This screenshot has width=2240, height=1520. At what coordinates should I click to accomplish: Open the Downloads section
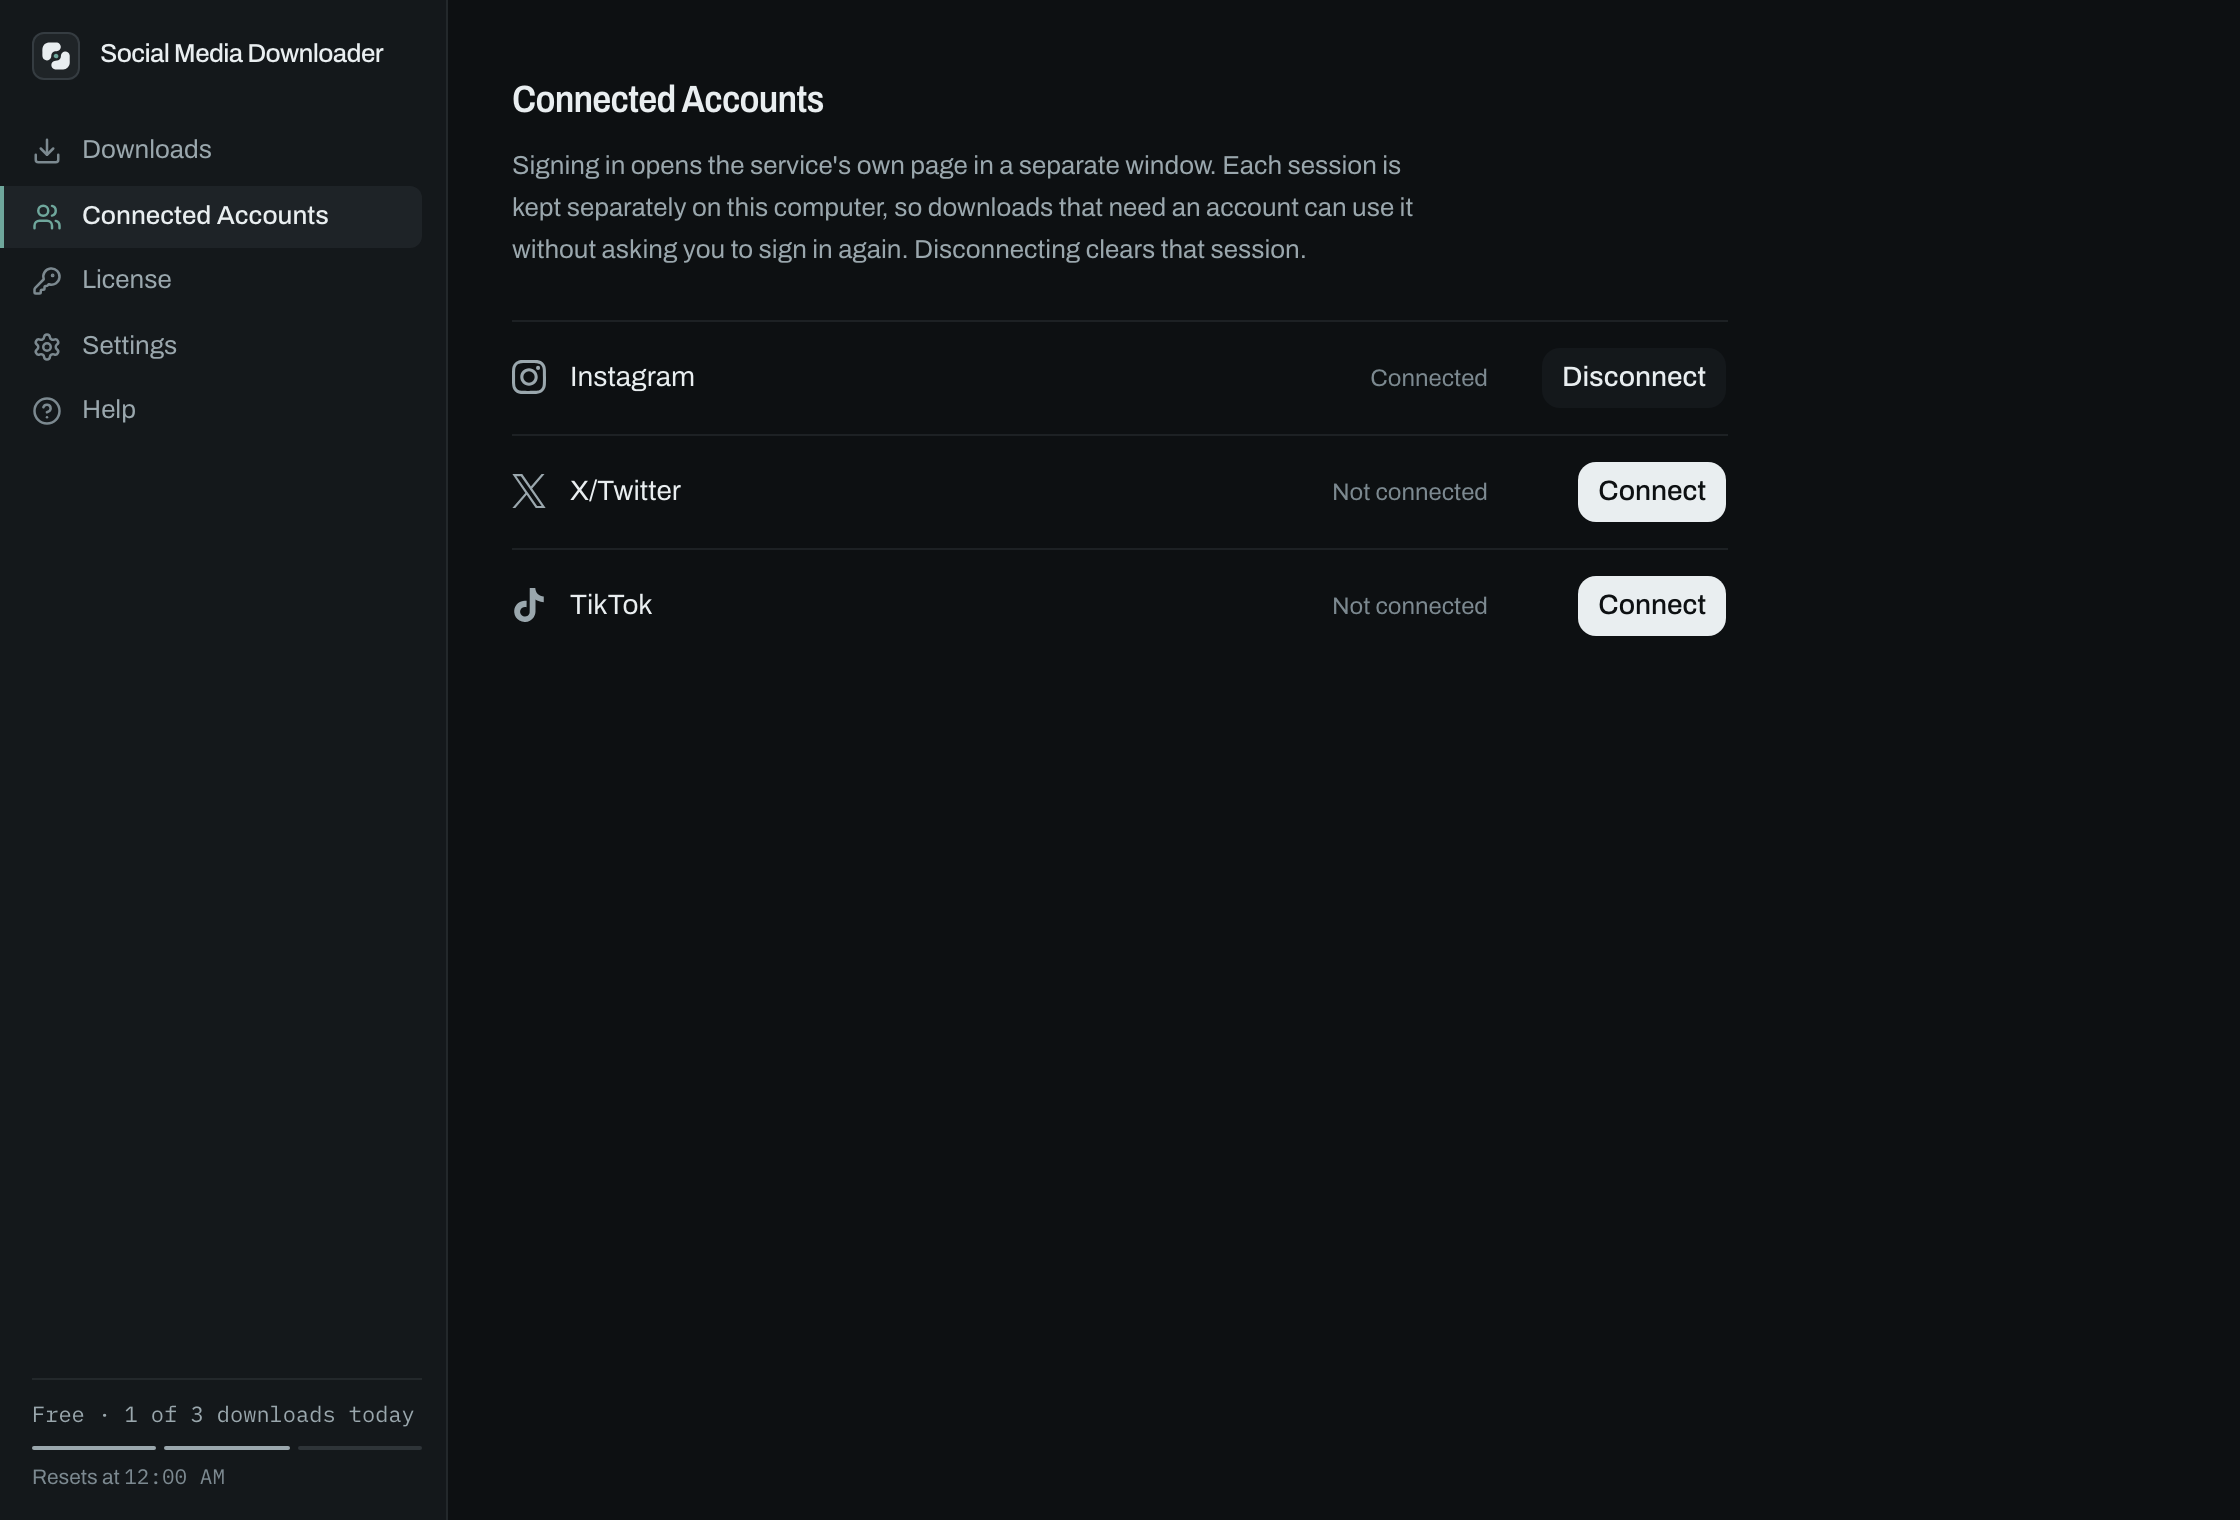[x=213, y=150]
